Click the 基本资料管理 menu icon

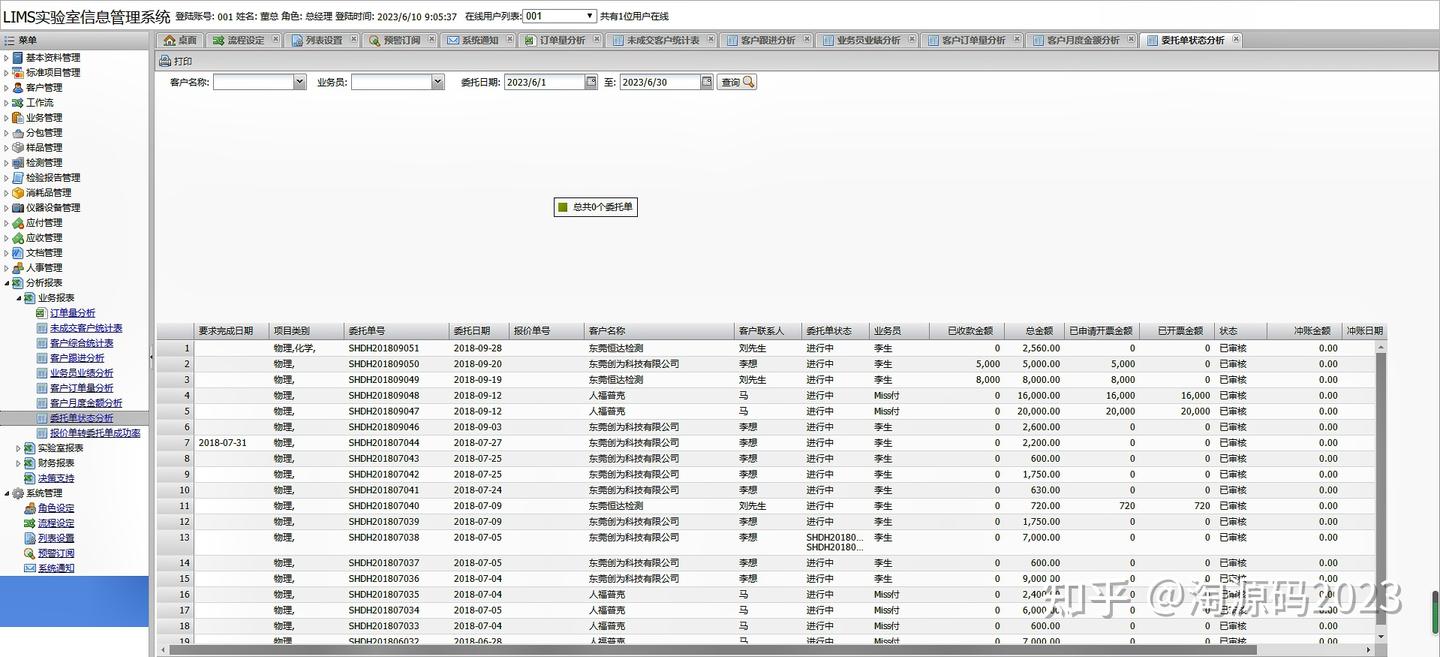pos(18,58)
